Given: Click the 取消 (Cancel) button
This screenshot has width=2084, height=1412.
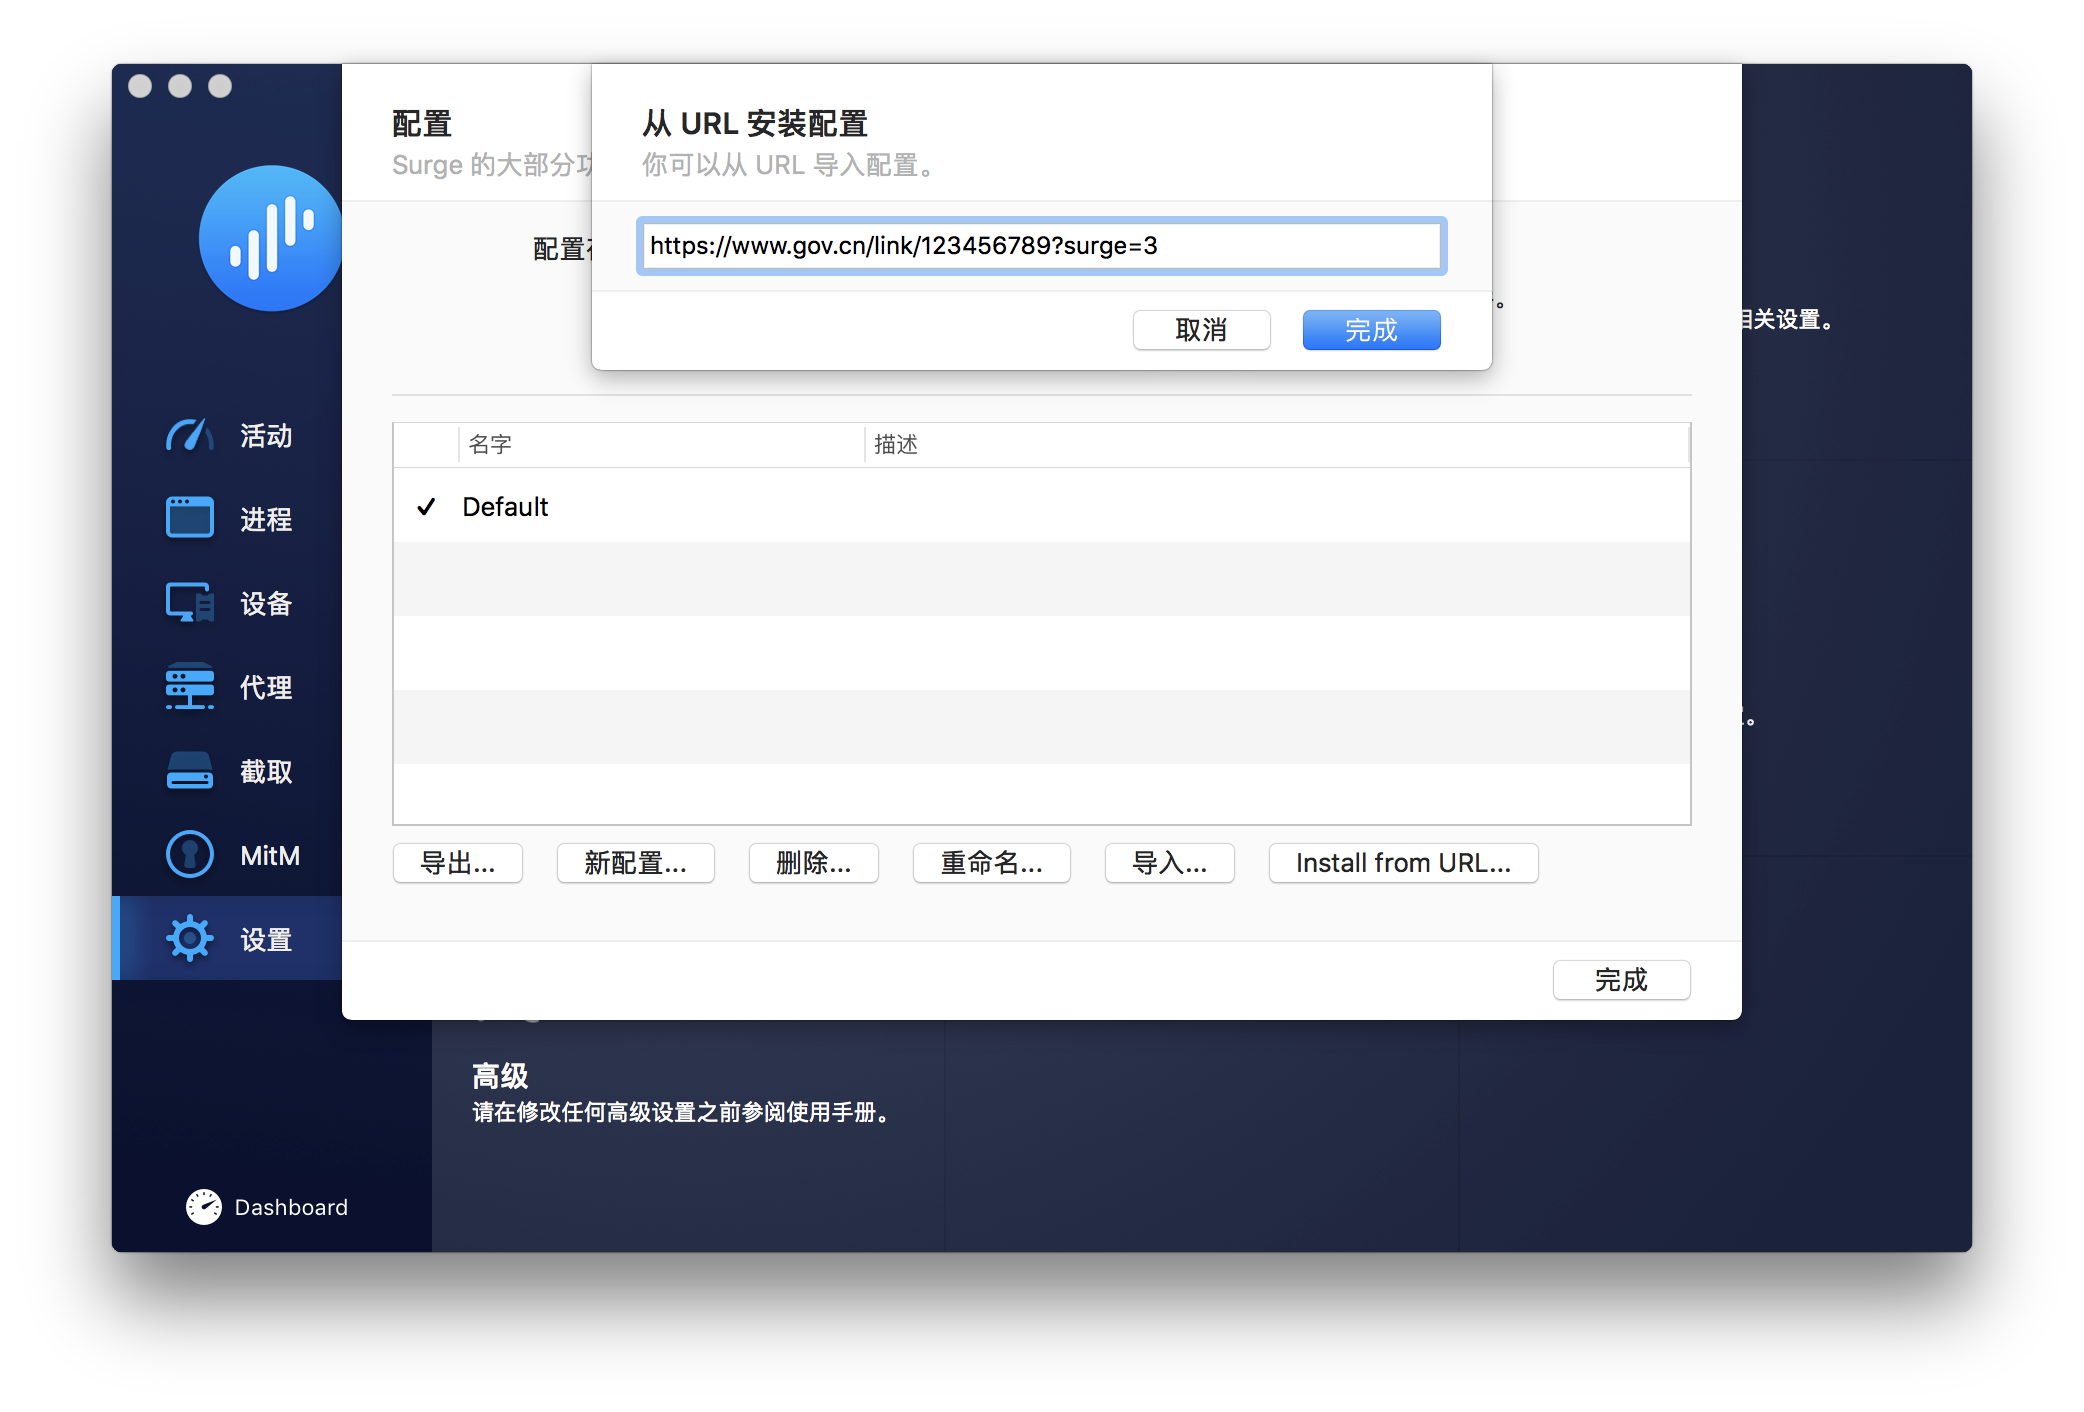Looking at the screenshot, I should point(1202,328).
